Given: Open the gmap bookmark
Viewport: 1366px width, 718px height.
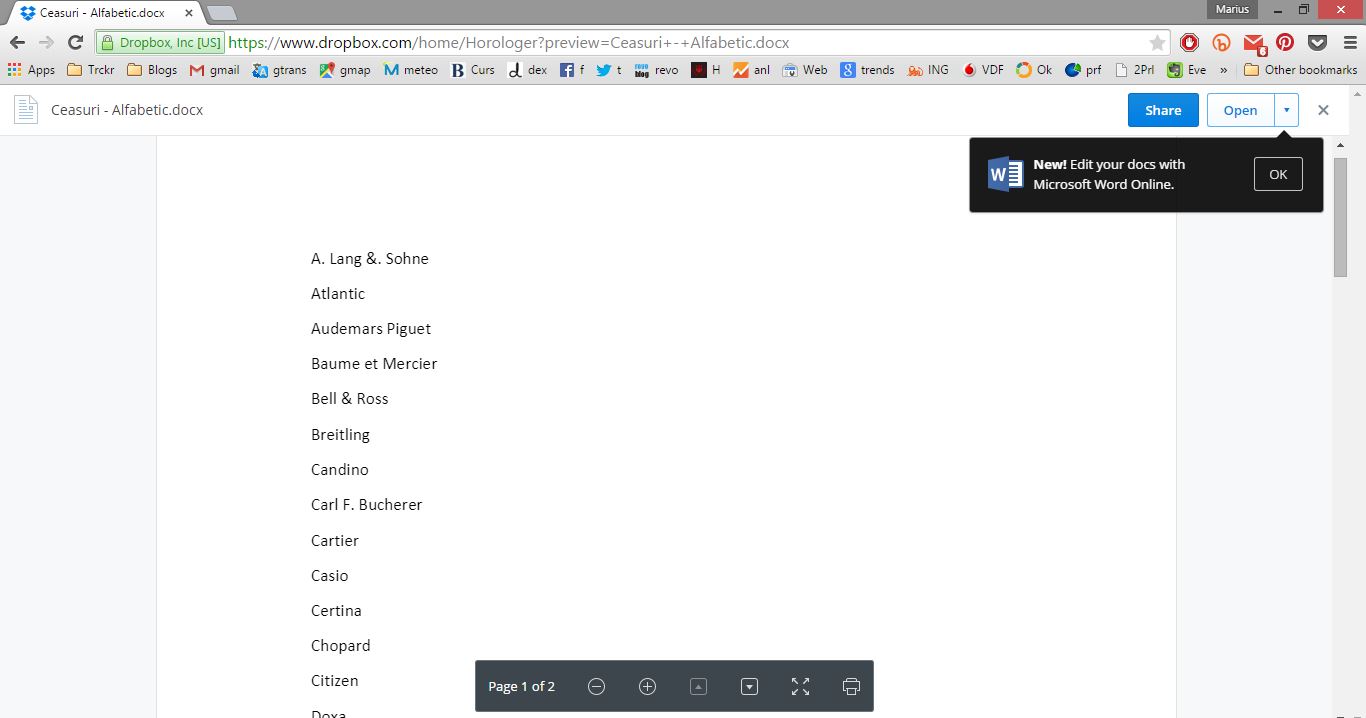Looking at the screenshot, I should pos(345,70).
